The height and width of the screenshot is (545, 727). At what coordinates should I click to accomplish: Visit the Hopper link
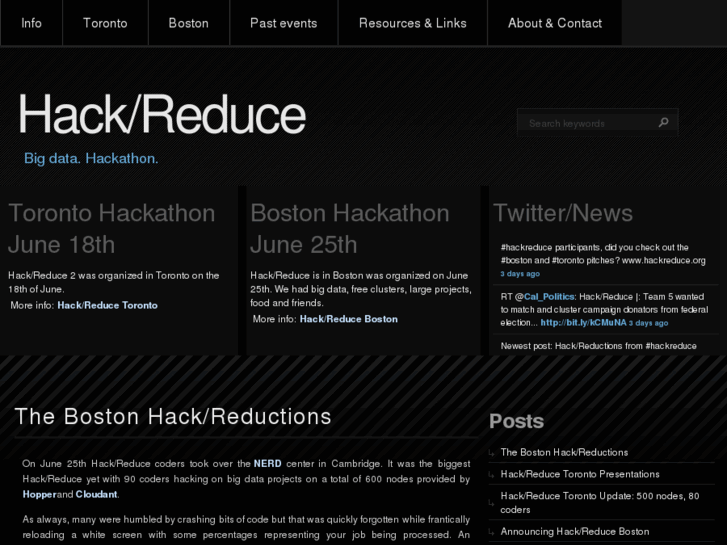(x=39, y=494)
